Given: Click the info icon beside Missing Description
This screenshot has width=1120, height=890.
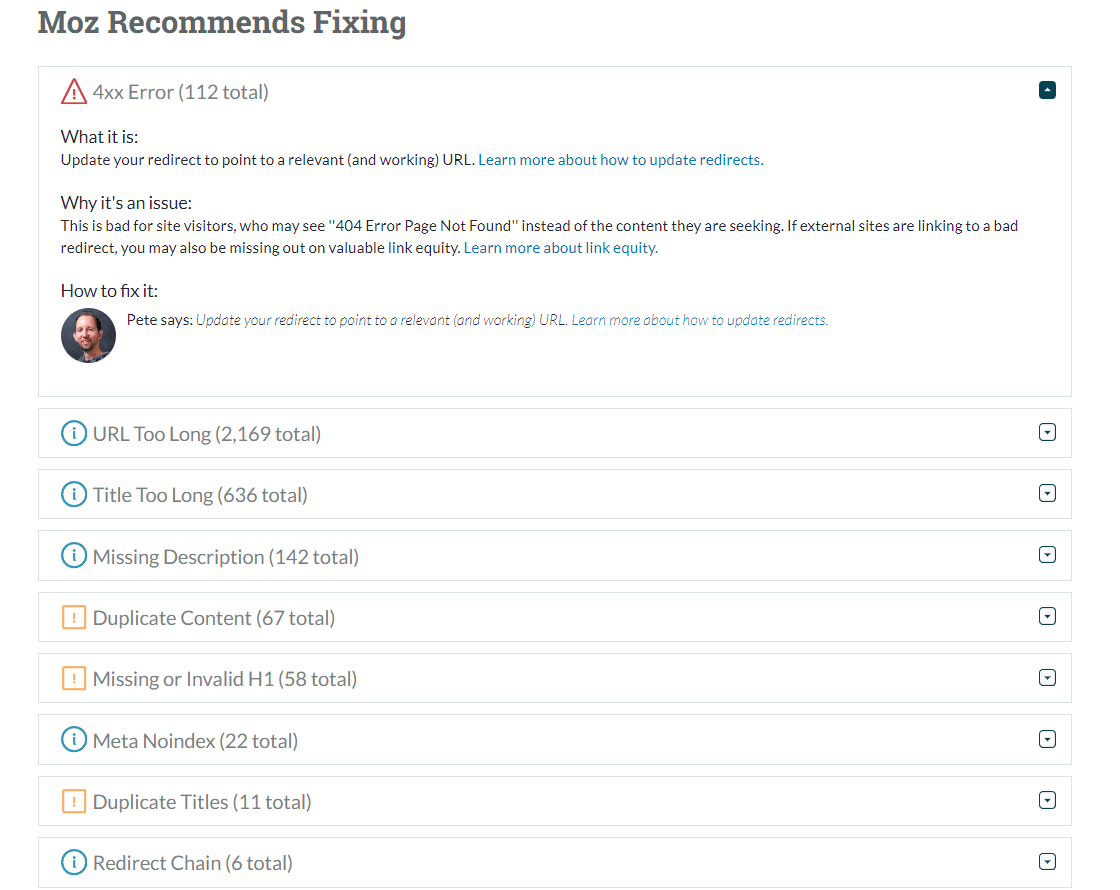Looking at the screenshot, I should 74,556.
